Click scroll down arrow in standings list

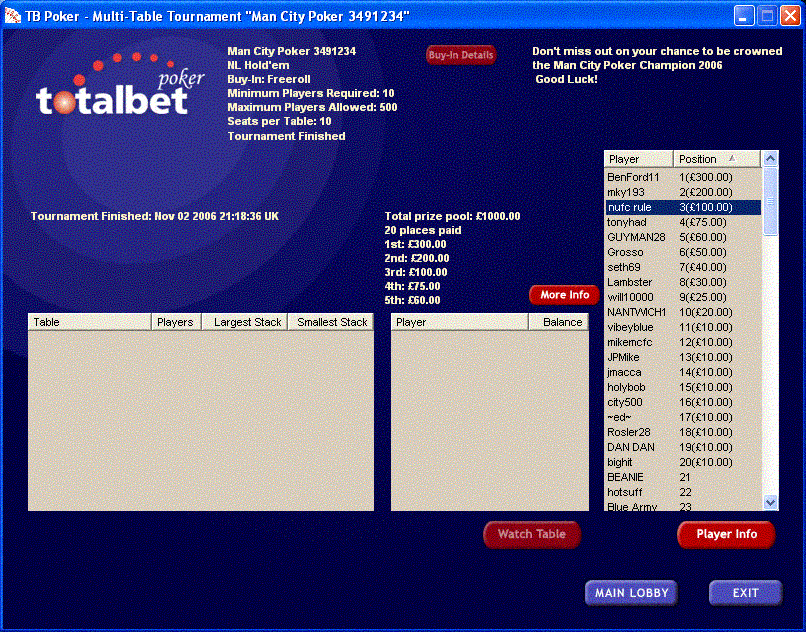coord(770,502)
